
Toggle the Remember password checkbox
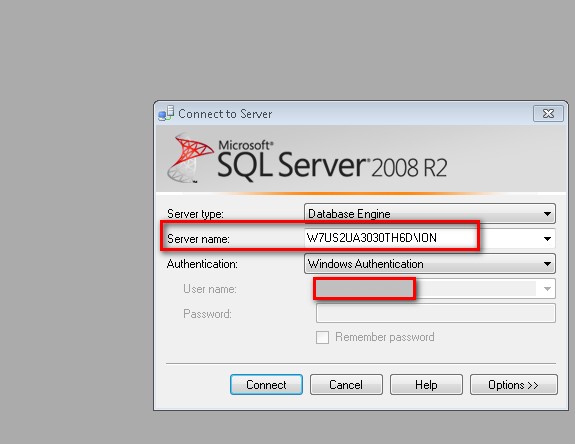pos(322,337)
